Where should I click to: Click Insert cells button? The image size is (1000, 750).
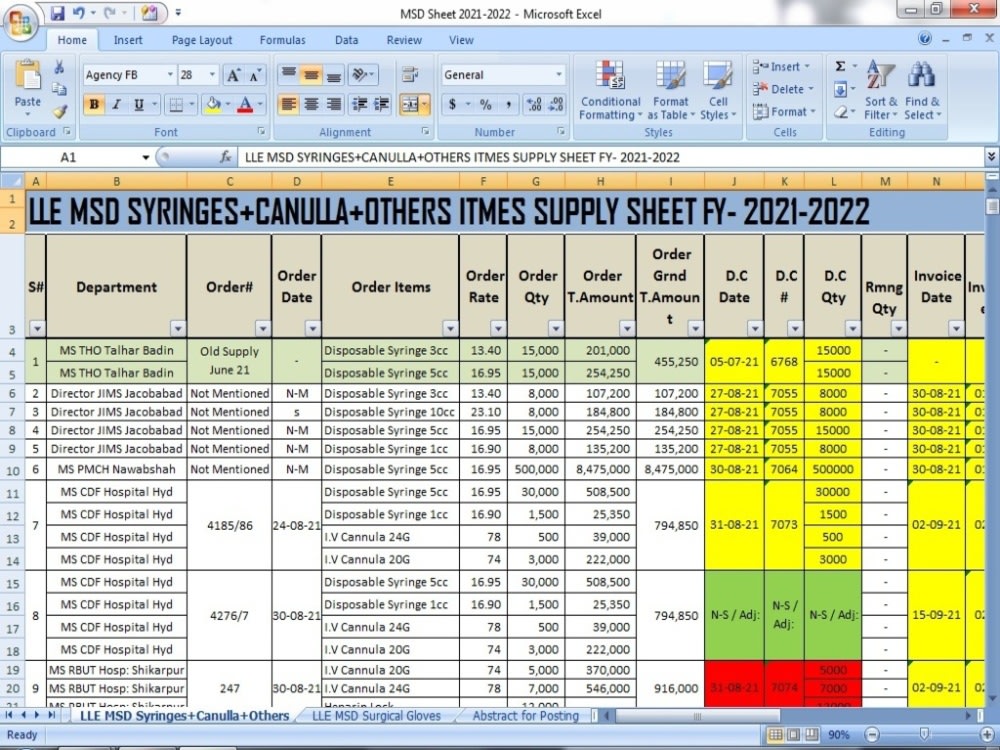tap(781, 67)
